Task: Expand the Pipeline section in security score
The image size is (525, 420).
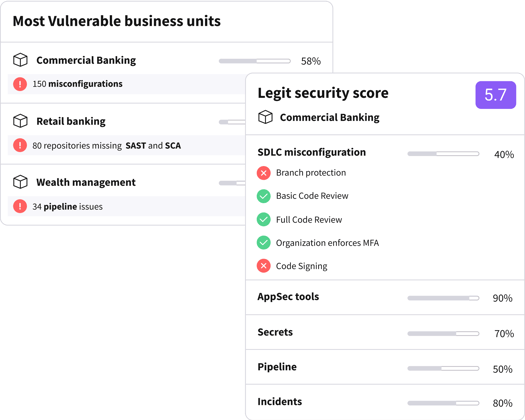Action: click(277, 367)
